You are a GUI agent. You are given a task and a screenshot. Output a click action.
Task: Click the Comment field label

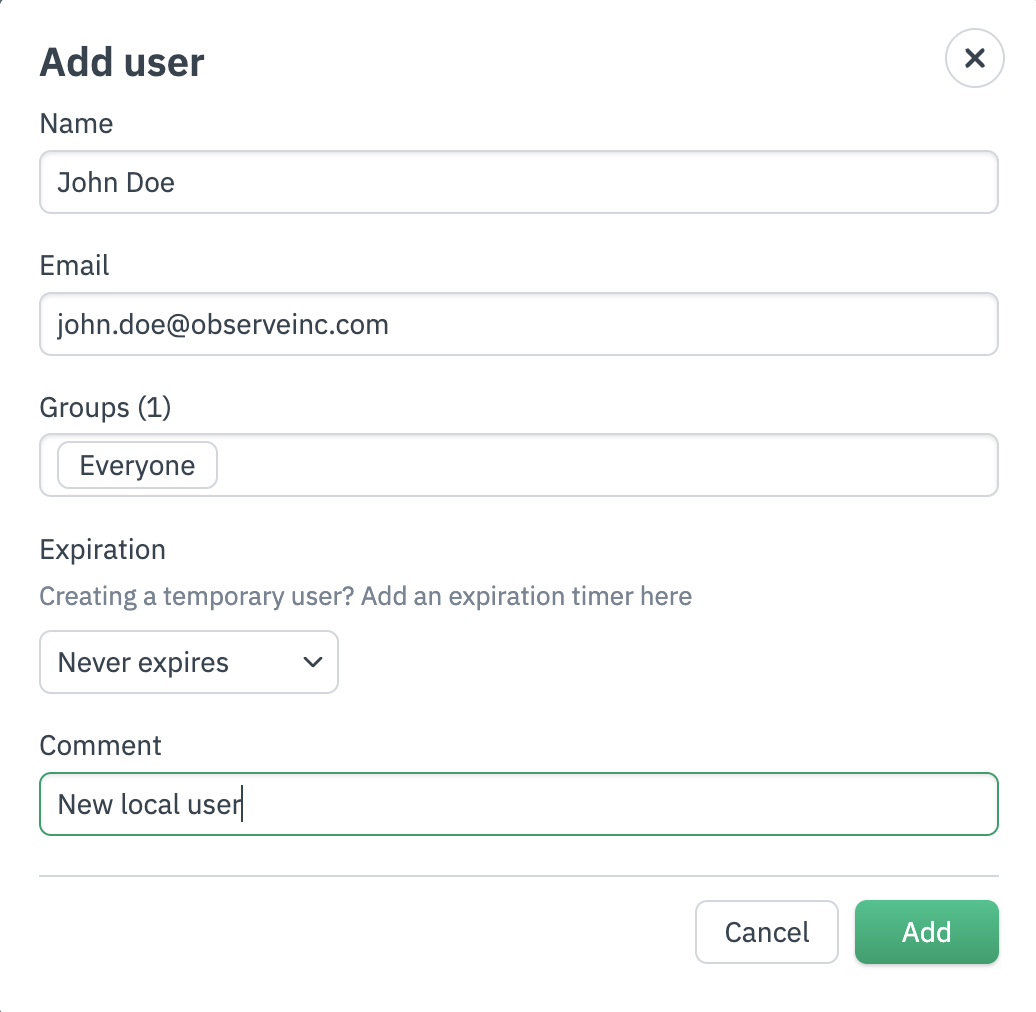100,746
